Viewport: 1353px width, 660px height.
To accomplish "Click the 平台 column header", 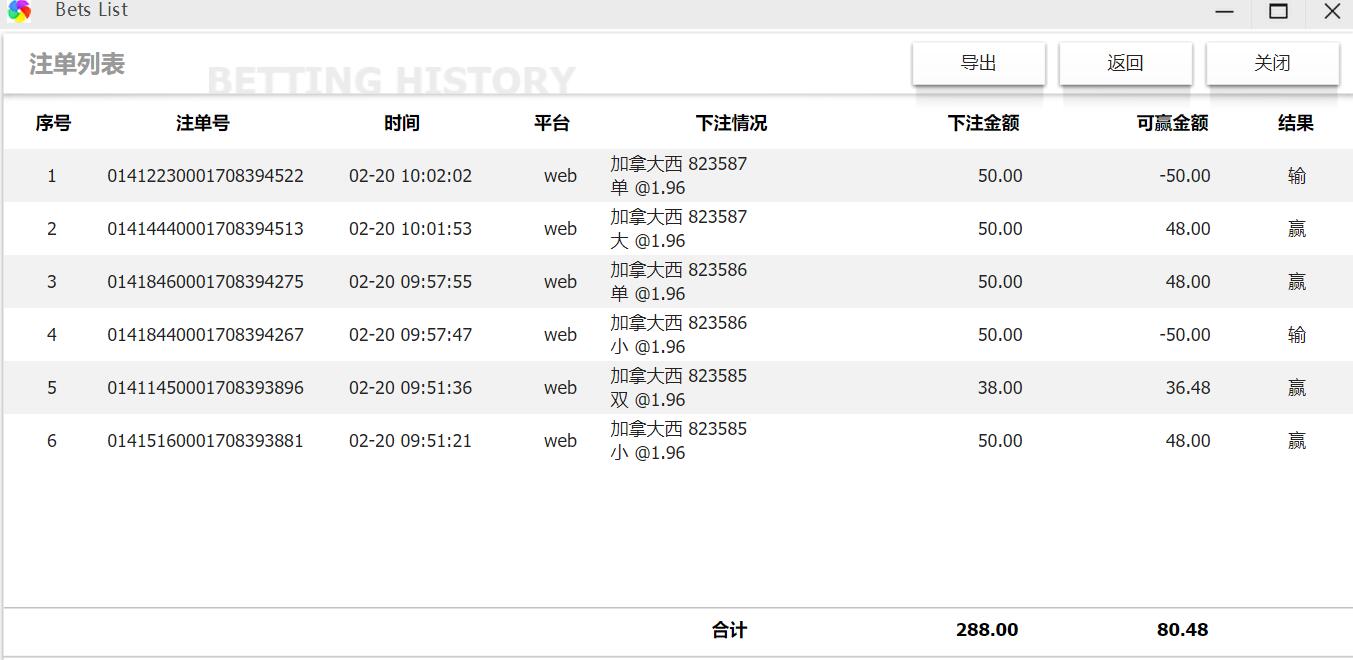I will point(552,123).
